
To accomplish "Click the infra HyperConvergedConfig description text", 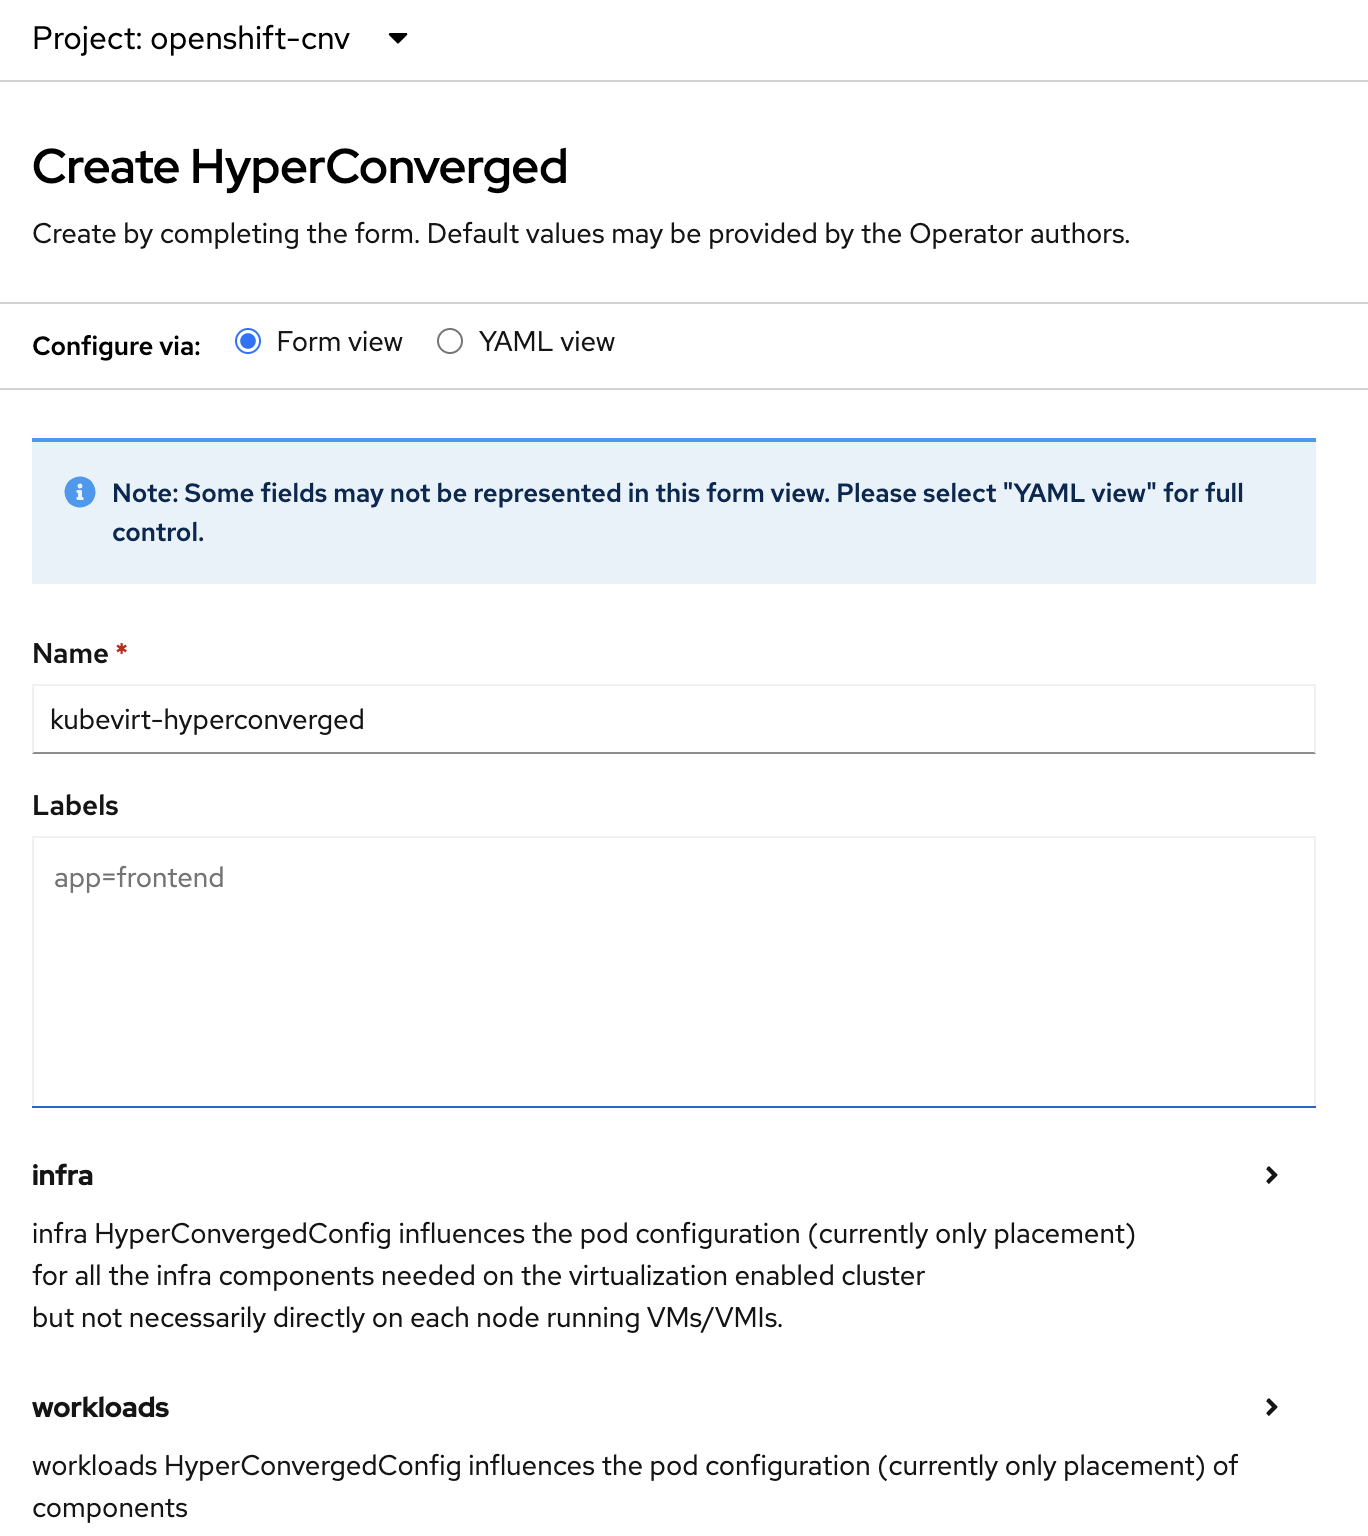I will coord(584,1276).
